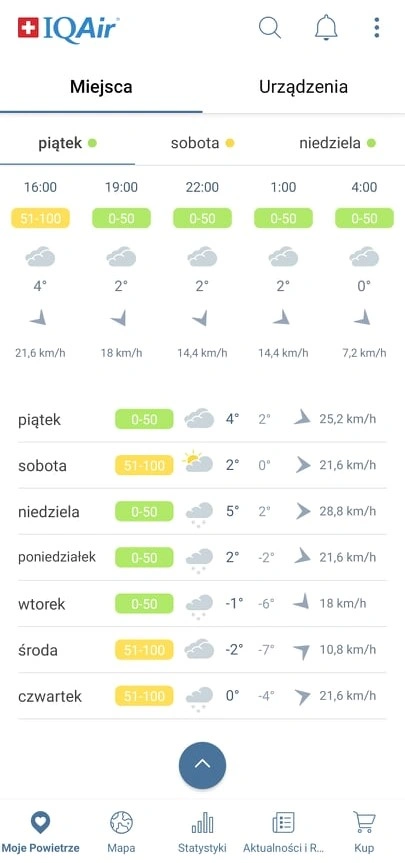Select the piątek forecast day tab

(67, 144)
